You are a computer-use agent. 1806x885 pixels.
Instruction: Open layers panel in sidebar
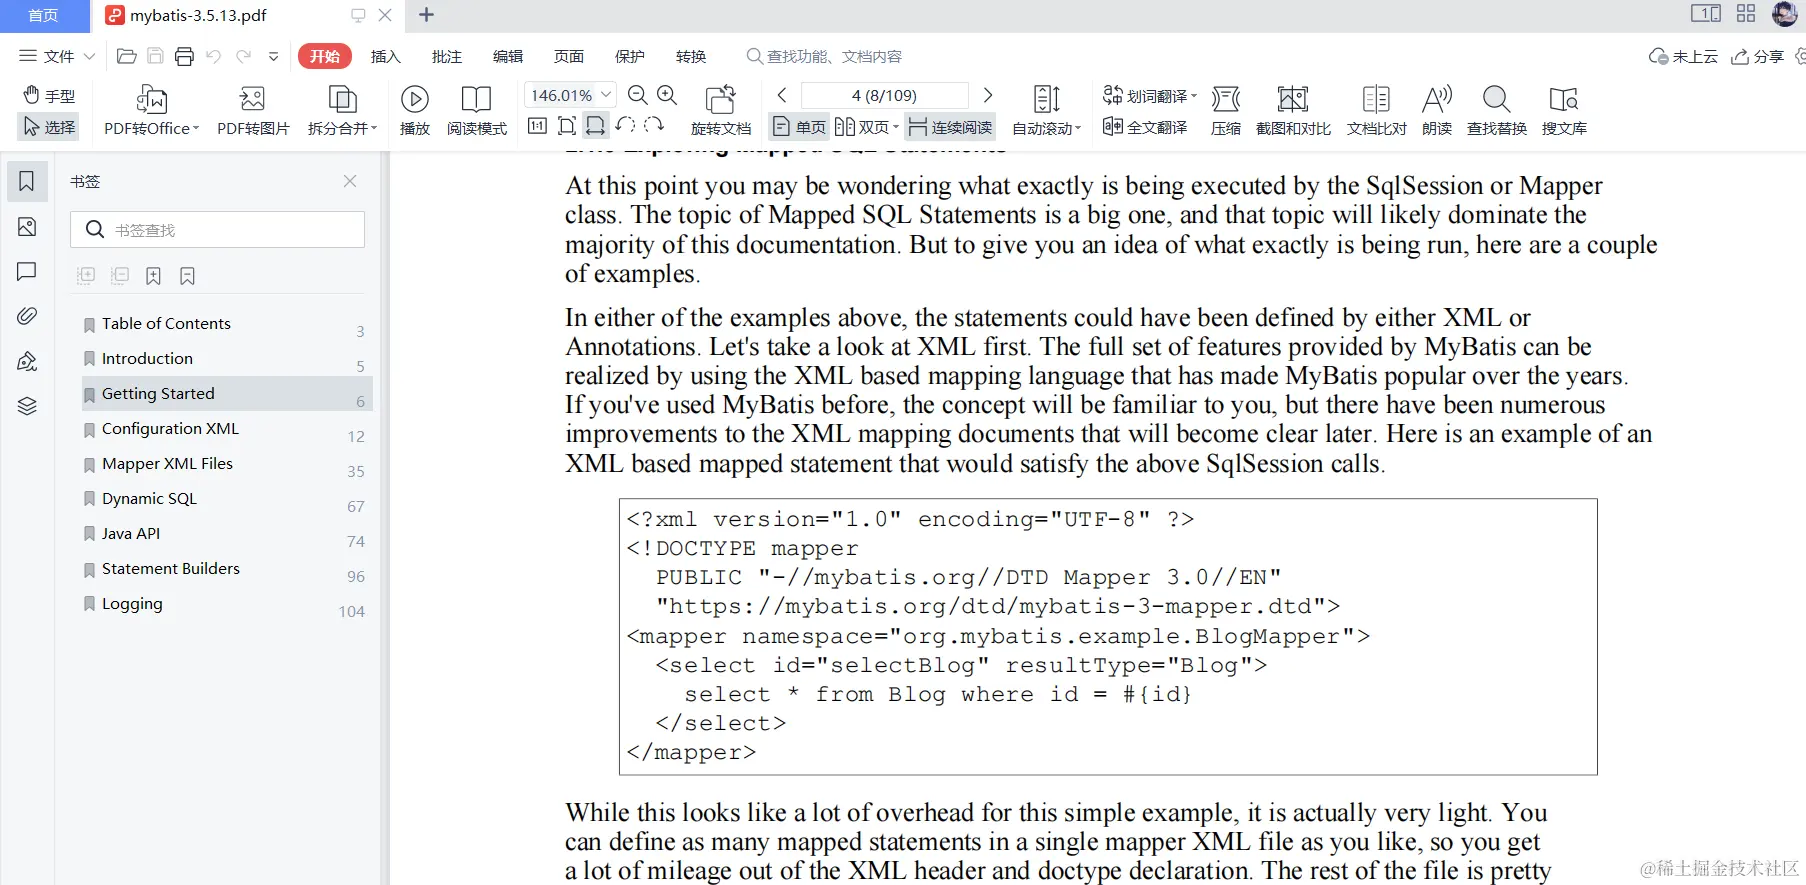tap(27, 405)
